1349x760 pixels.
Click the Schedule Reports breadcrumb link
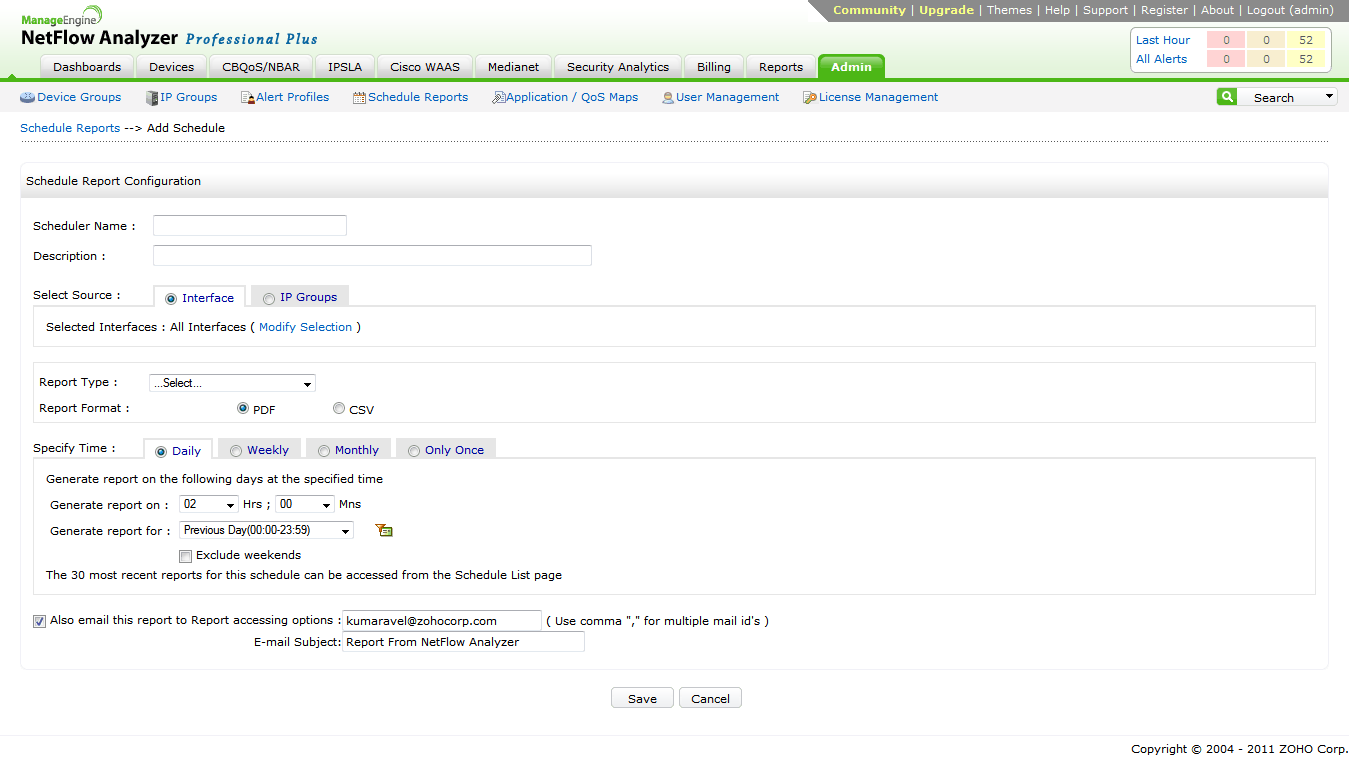pyautogui.click(x=70, y=128)
